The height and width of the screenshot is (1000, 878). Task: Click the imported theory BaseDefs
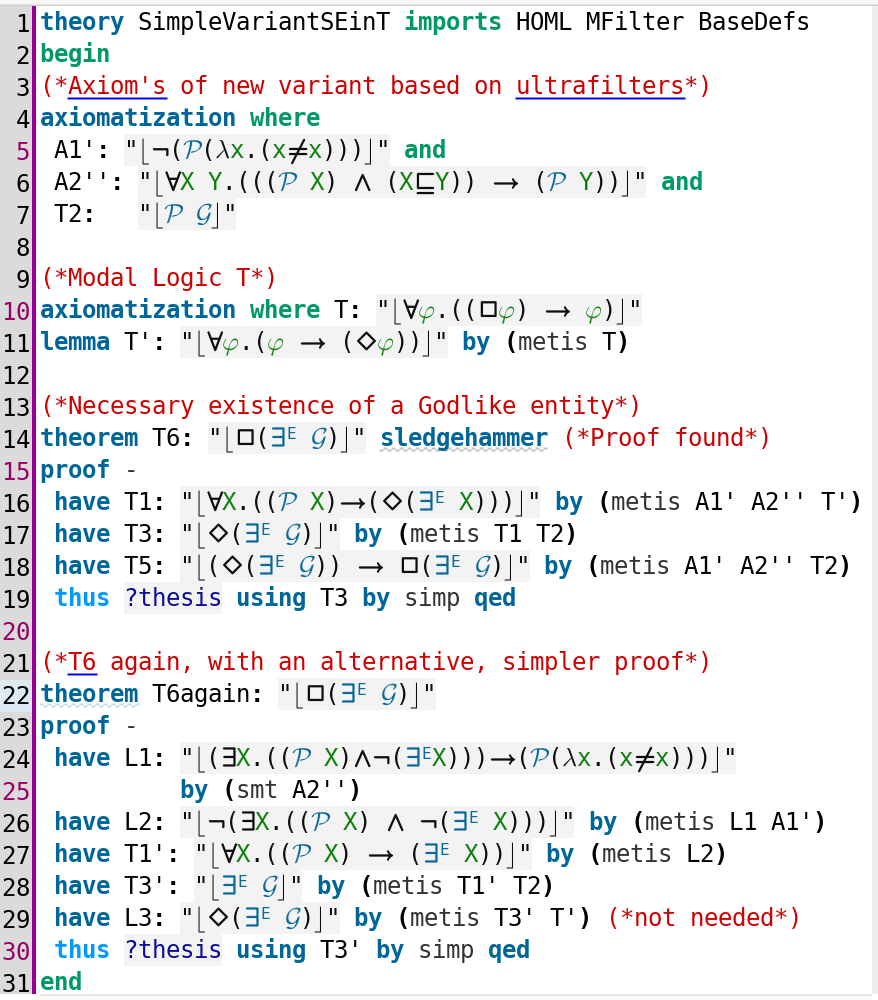pyautogui.click(x=754, y=22)
